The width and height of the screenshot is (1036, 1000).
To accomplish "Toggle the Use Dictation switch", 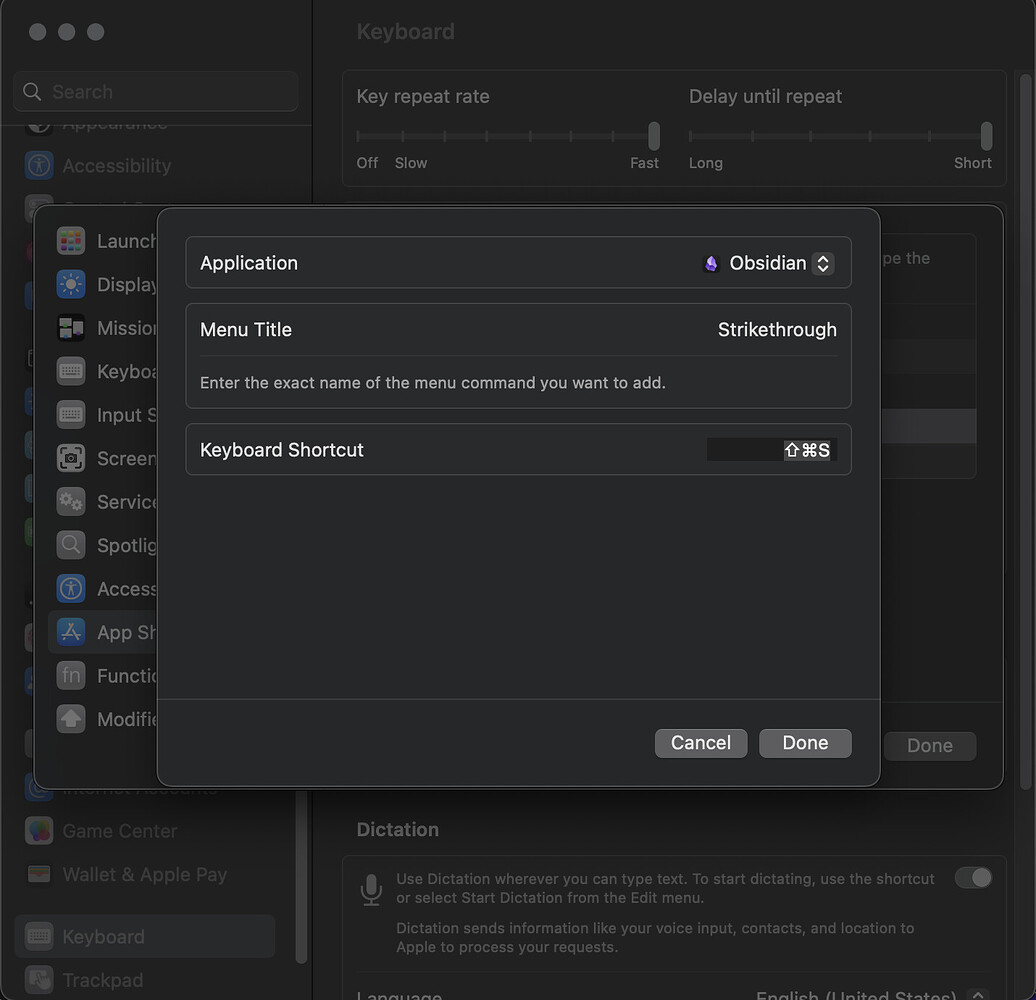I will (x=973, y=877).
